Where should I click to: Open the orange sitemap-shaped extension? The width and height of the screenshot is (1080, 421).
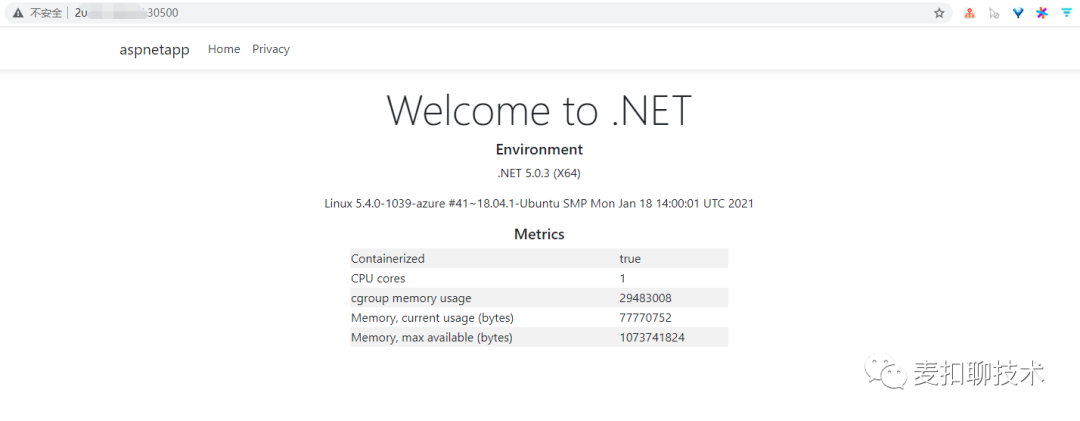point(969,12)
